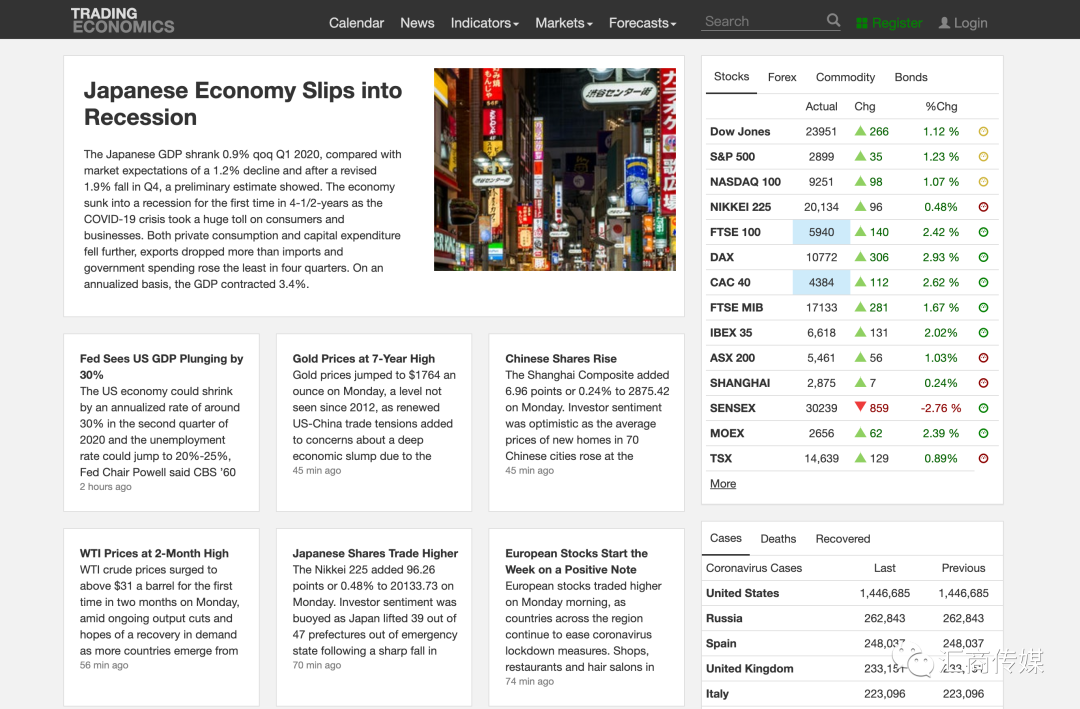This screenshot has height=709, width=1080.
Task: Switch to the Forex tab
Action: [782, 77]
